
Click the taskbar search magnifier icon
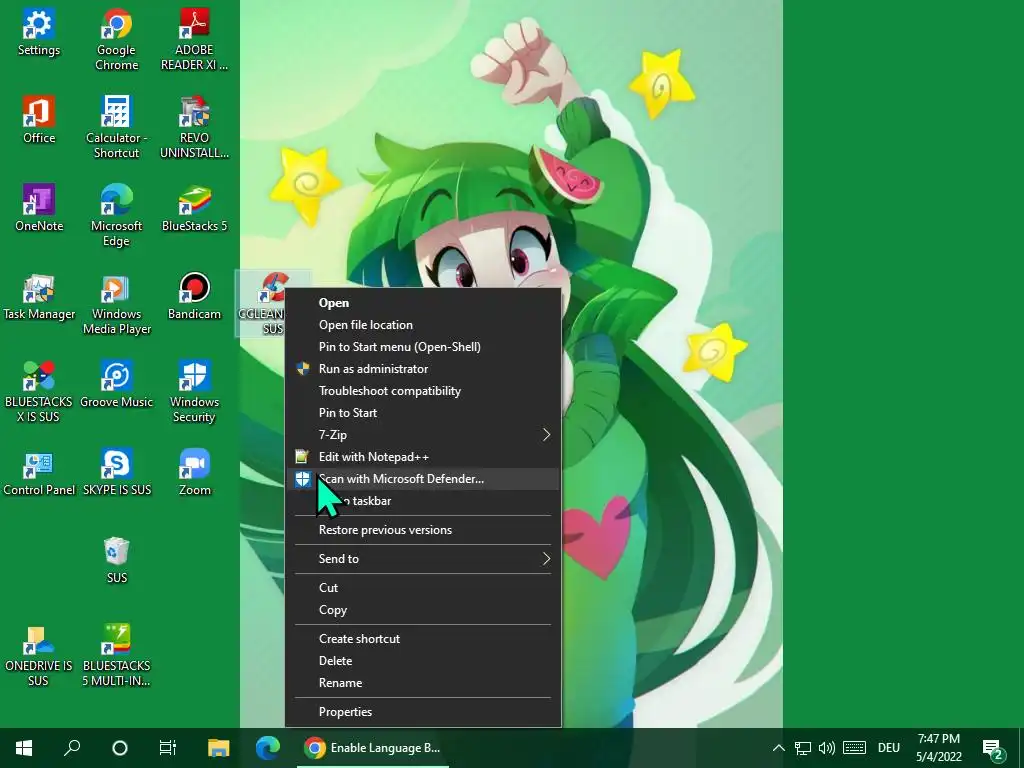(72, 748)
